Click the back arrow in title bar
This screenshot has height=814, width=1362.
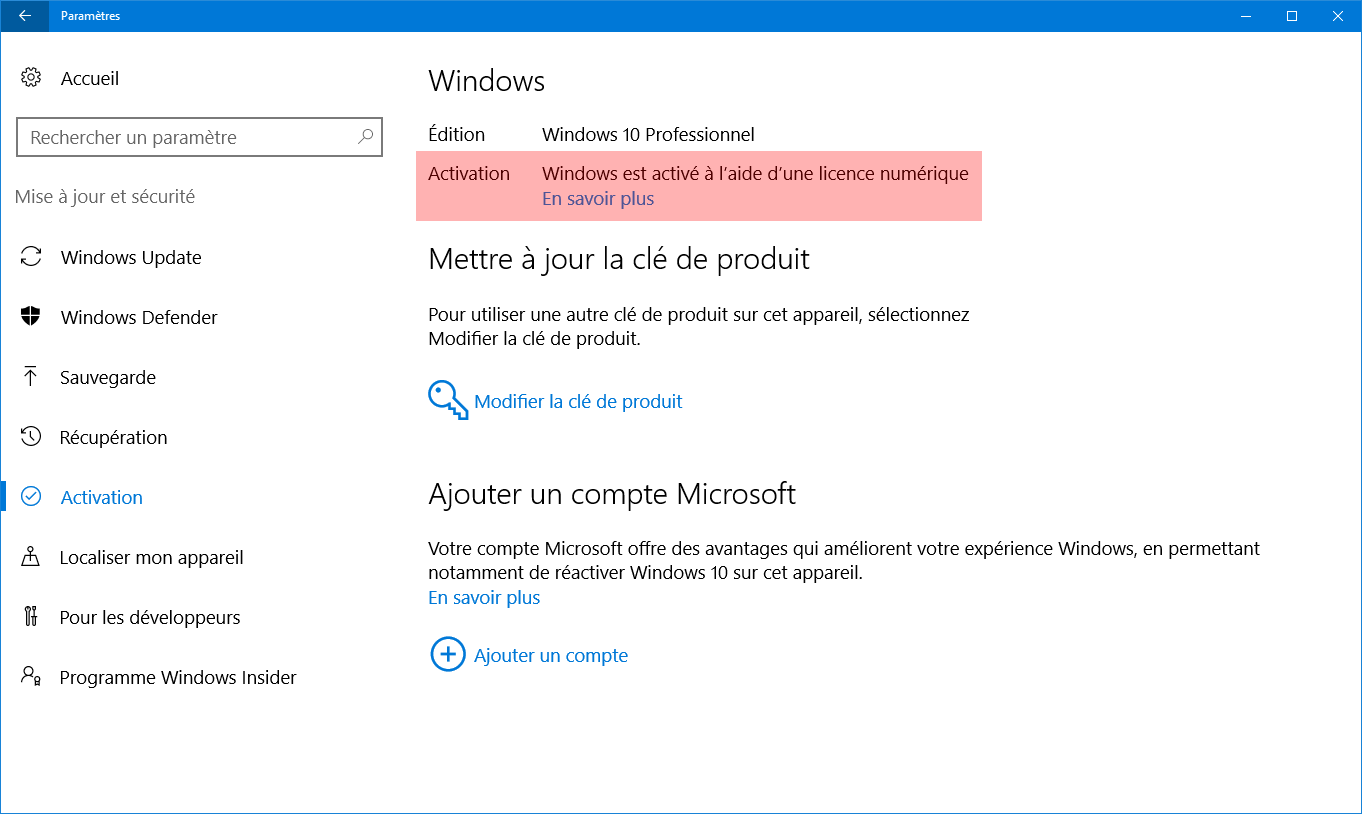(24, 16)
